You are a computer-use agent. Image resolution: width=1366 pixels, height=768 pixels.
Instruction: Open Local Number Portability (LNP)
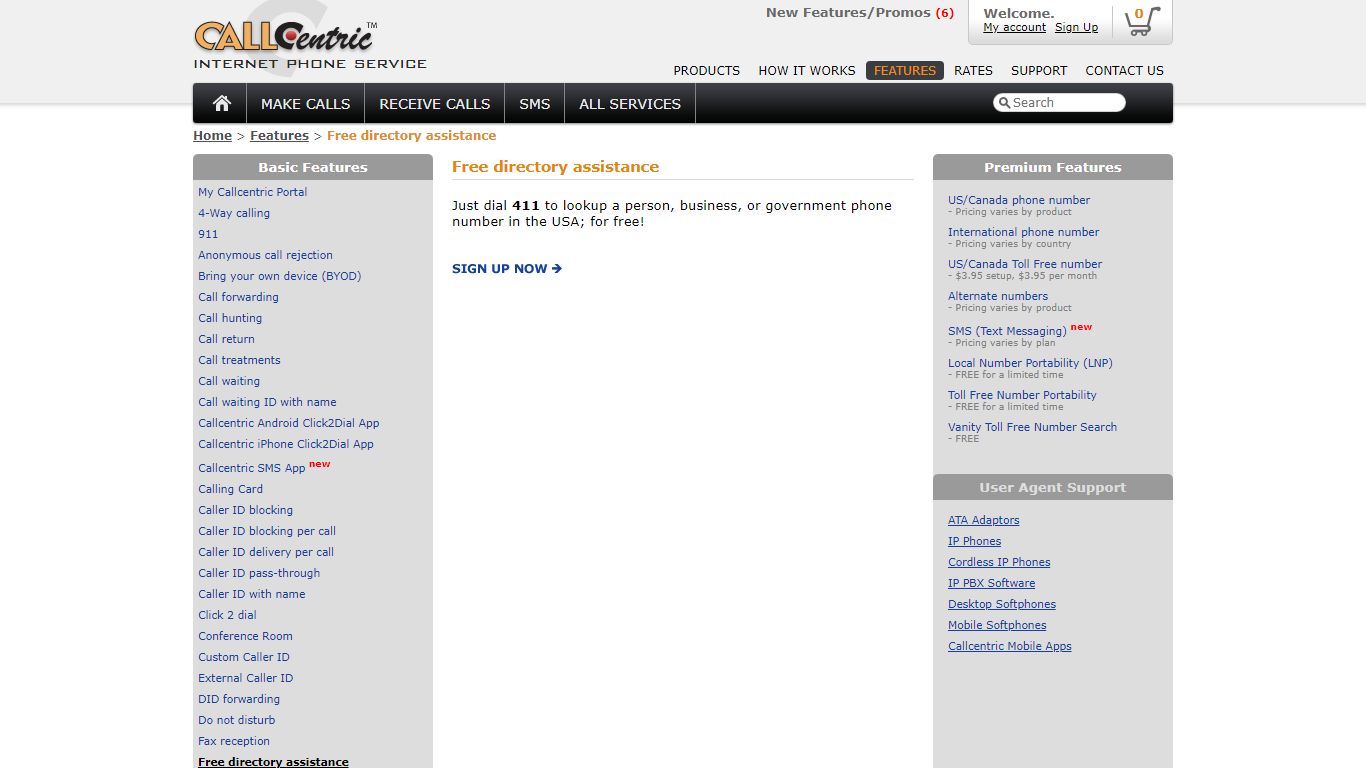pos(1030,363)
